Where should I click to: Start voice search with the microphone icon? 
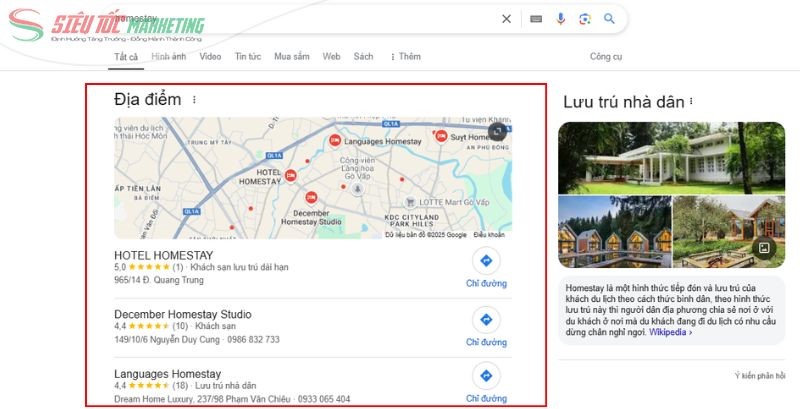[x=561, y=19]
